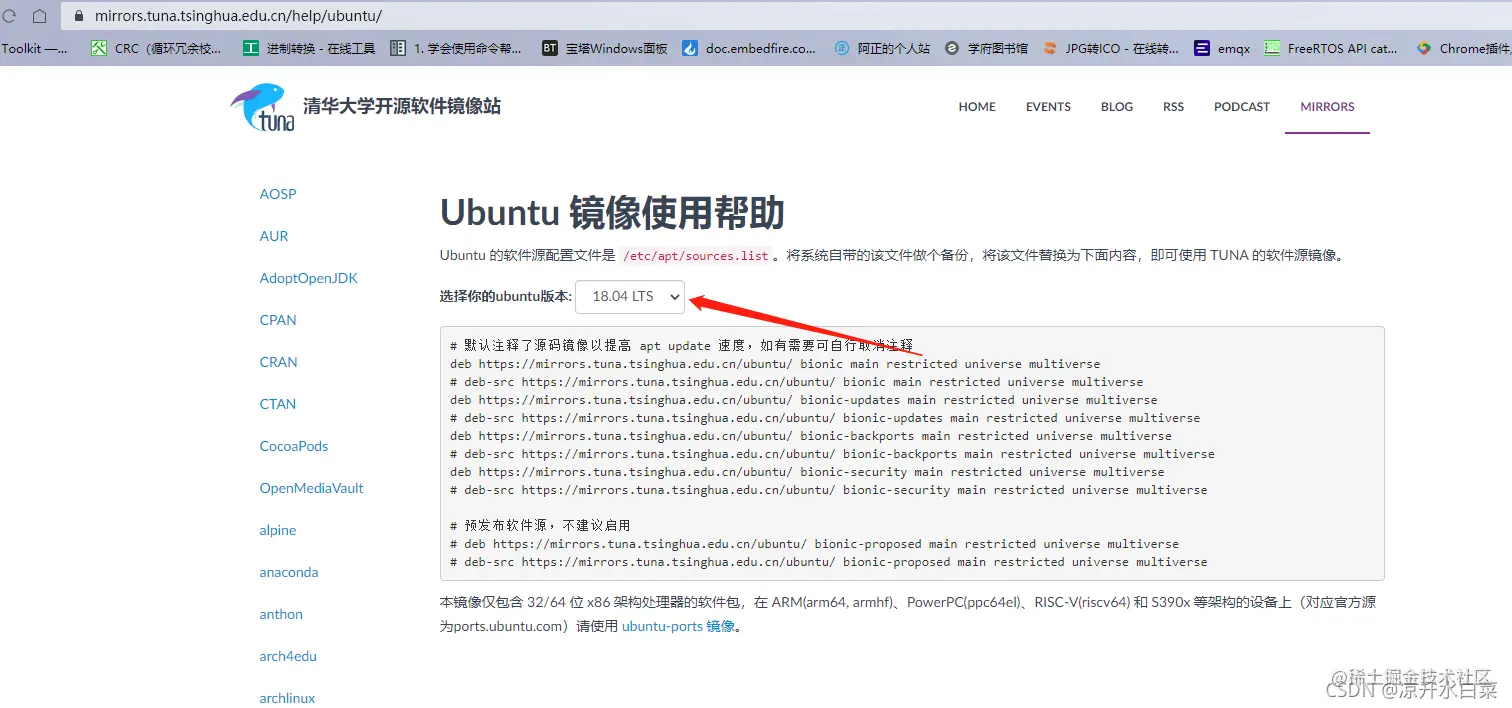Open alpine mirror help

(278, 530)
